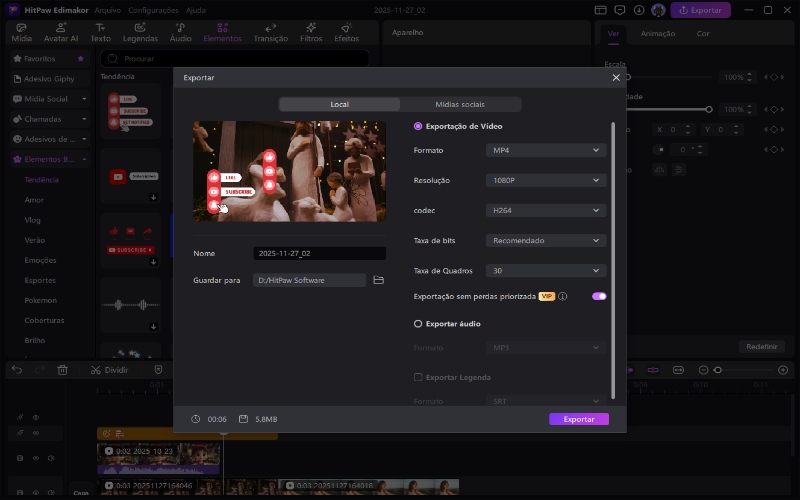This screenshot has width=800, height=500.
Task: Switch to the Mídias sociais tab
Action: [x=460, y=104]
